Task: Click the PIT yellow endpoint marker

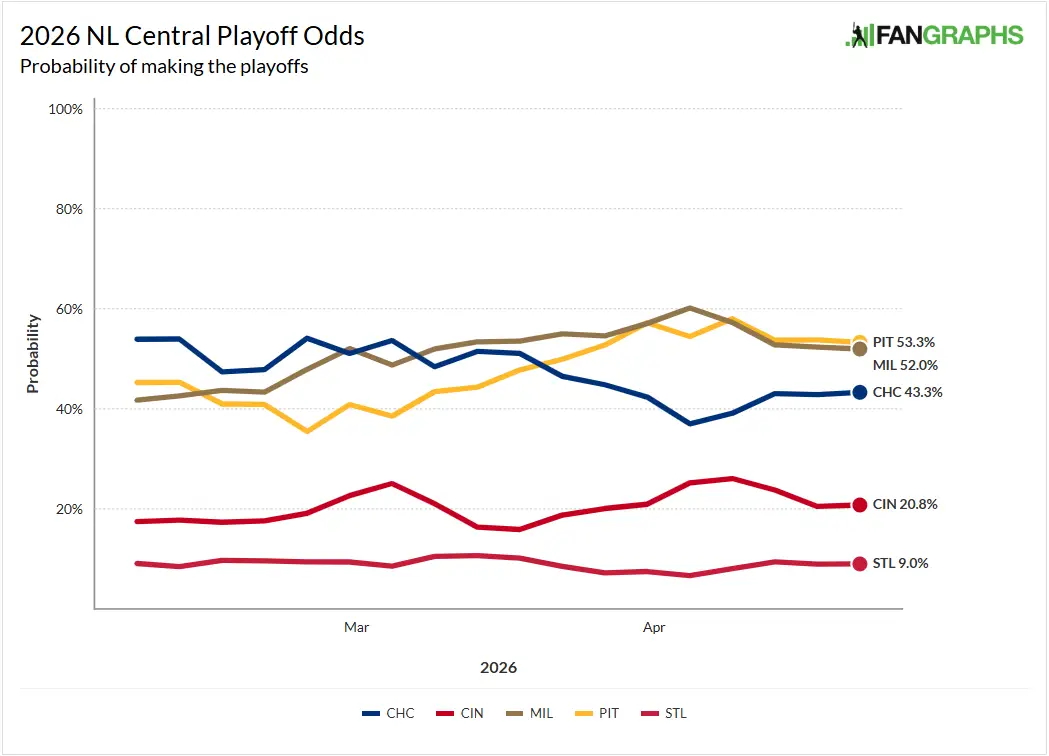Action: click(x=859, y=342)
